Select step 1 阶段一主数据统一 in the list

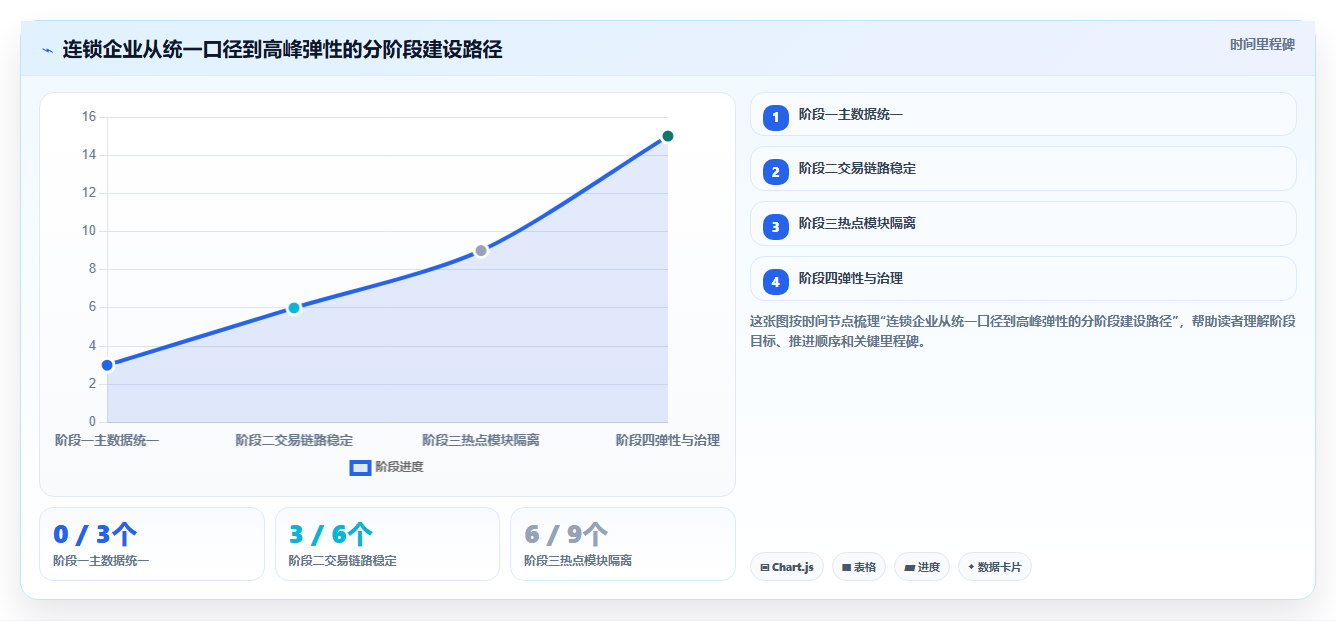1023,114
